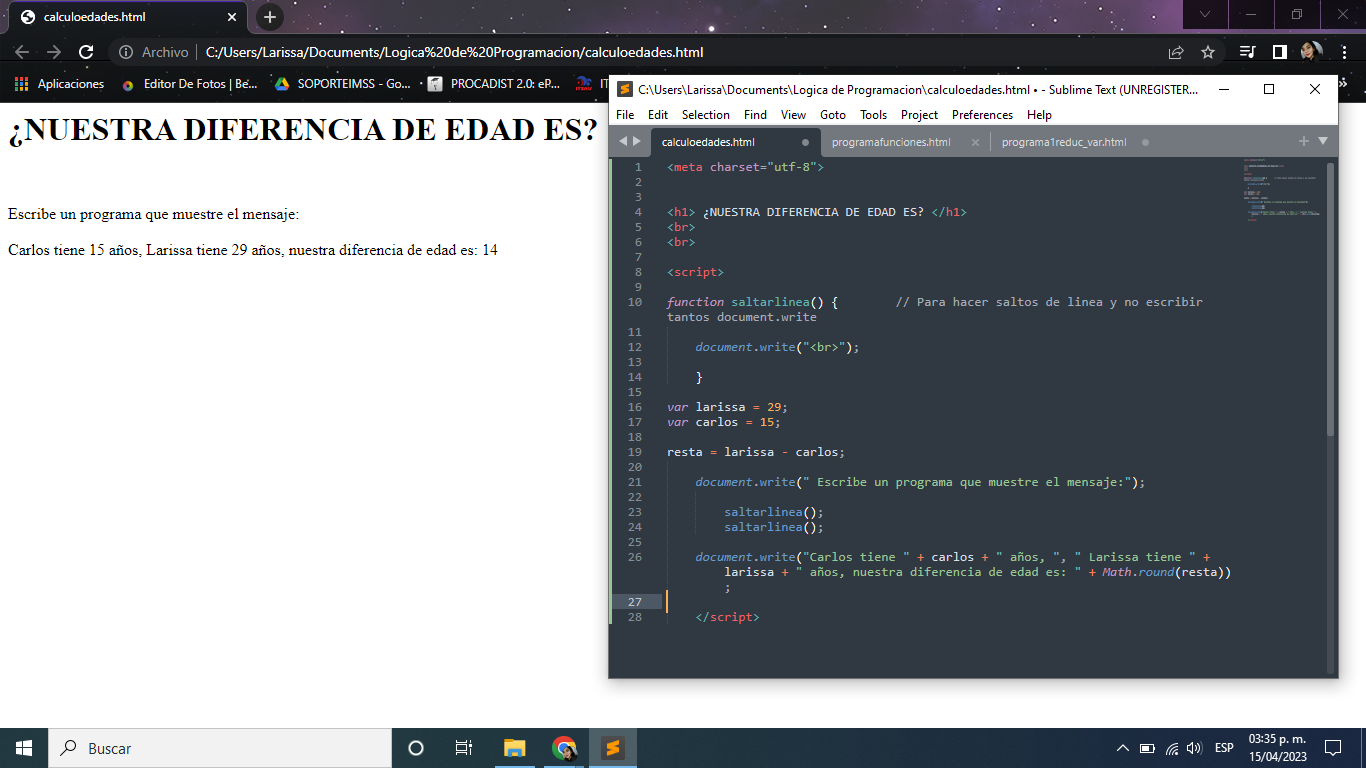Close the programafunciones.html tab
This screenshot has height=768, width=1366.
coord(975,142)
